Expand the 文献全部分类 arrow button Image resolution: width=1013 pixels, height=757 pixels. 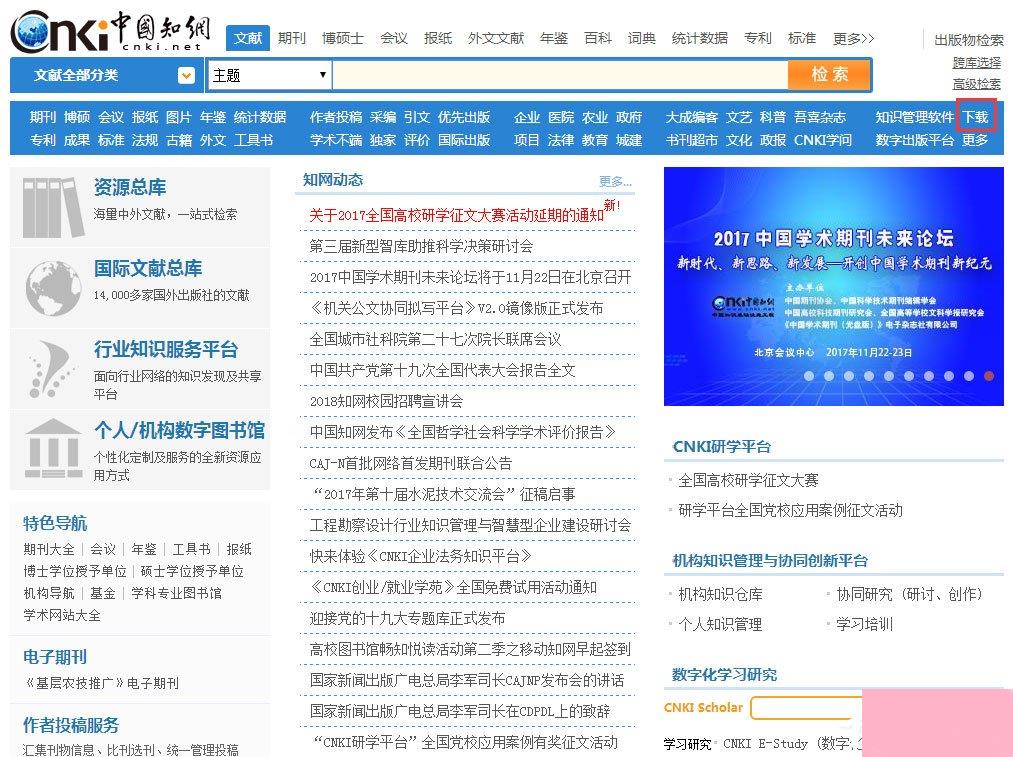[186, 76]
